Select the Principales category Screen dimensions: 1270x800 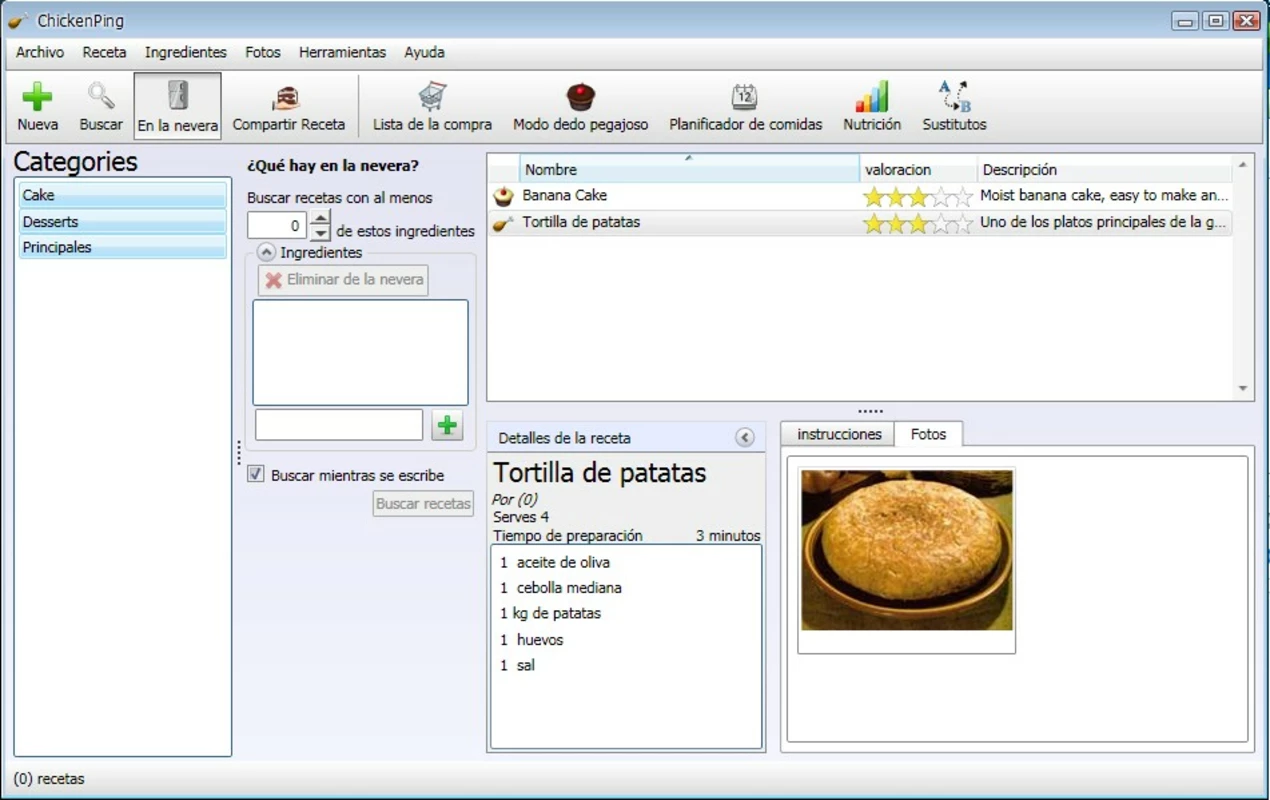tap(123, 247)
